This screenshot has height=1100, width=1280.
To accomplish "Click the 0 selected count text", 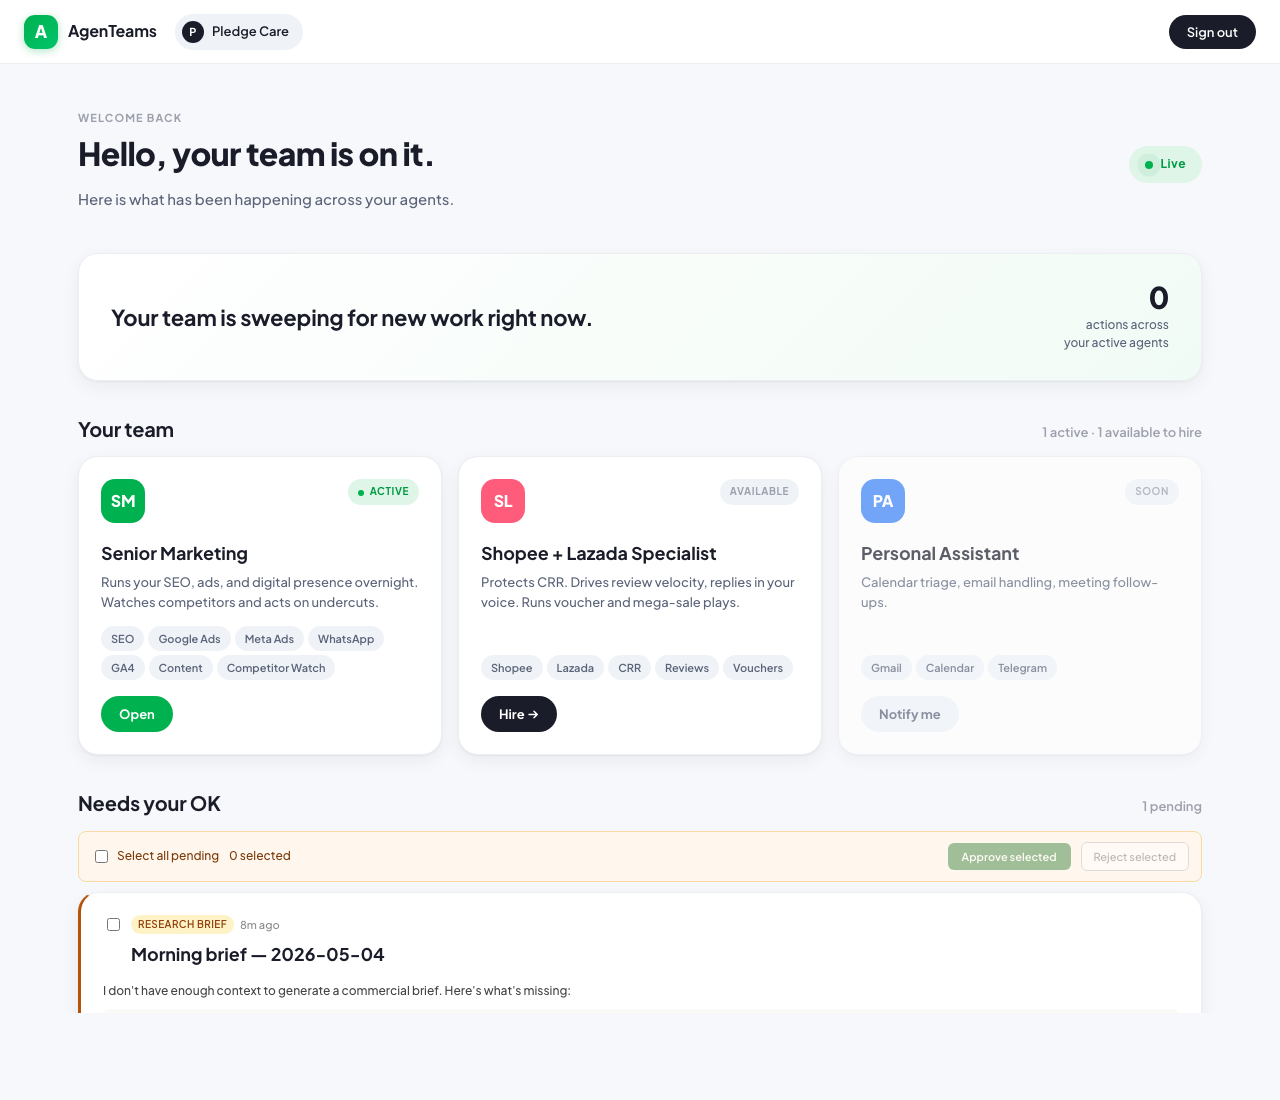I will tap(260, 856).
